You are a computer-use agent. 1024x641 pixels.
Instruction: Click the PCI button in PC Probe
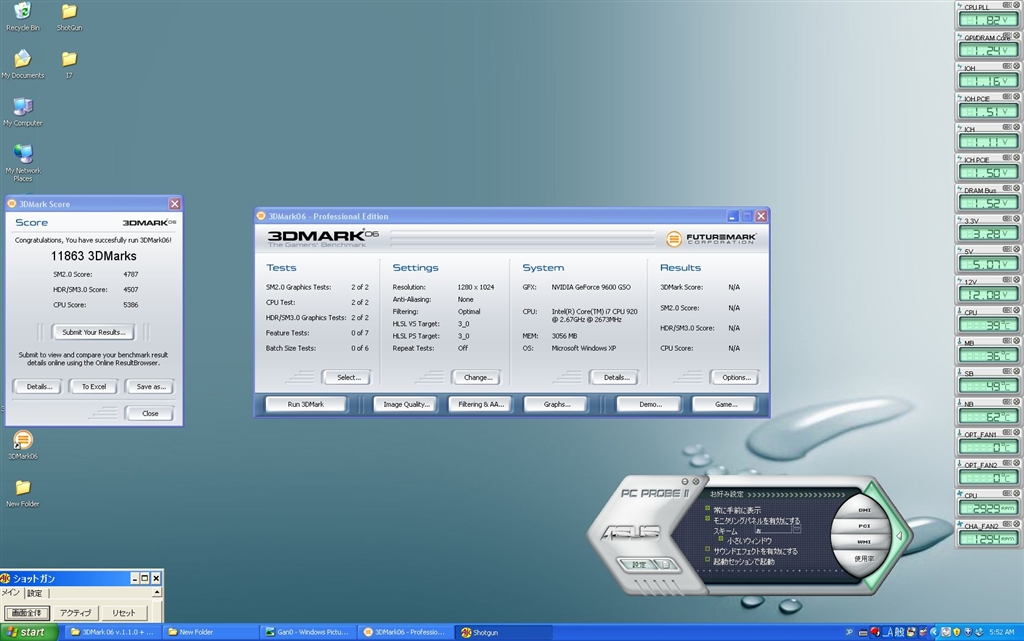pyautogui.click(x=865, y=526)
